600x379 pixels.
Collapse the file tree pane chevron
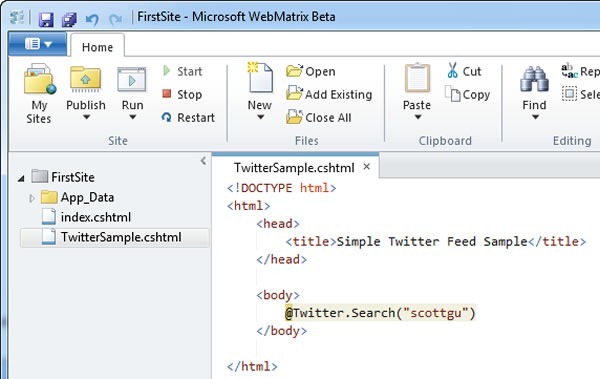click(x=203, y=161)
